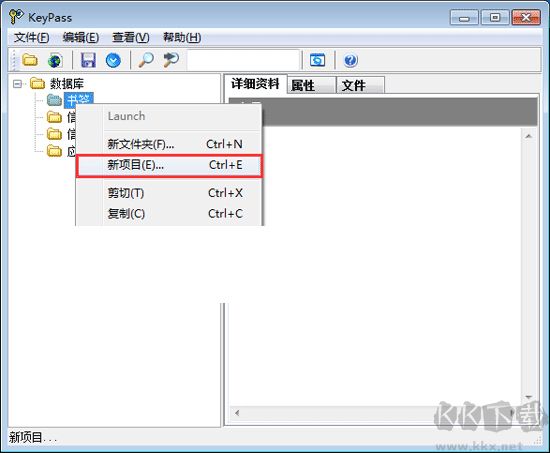Switch to the 属性 tab
The image size is (550, 453).
pyautogui.click(x=312, y=85)
